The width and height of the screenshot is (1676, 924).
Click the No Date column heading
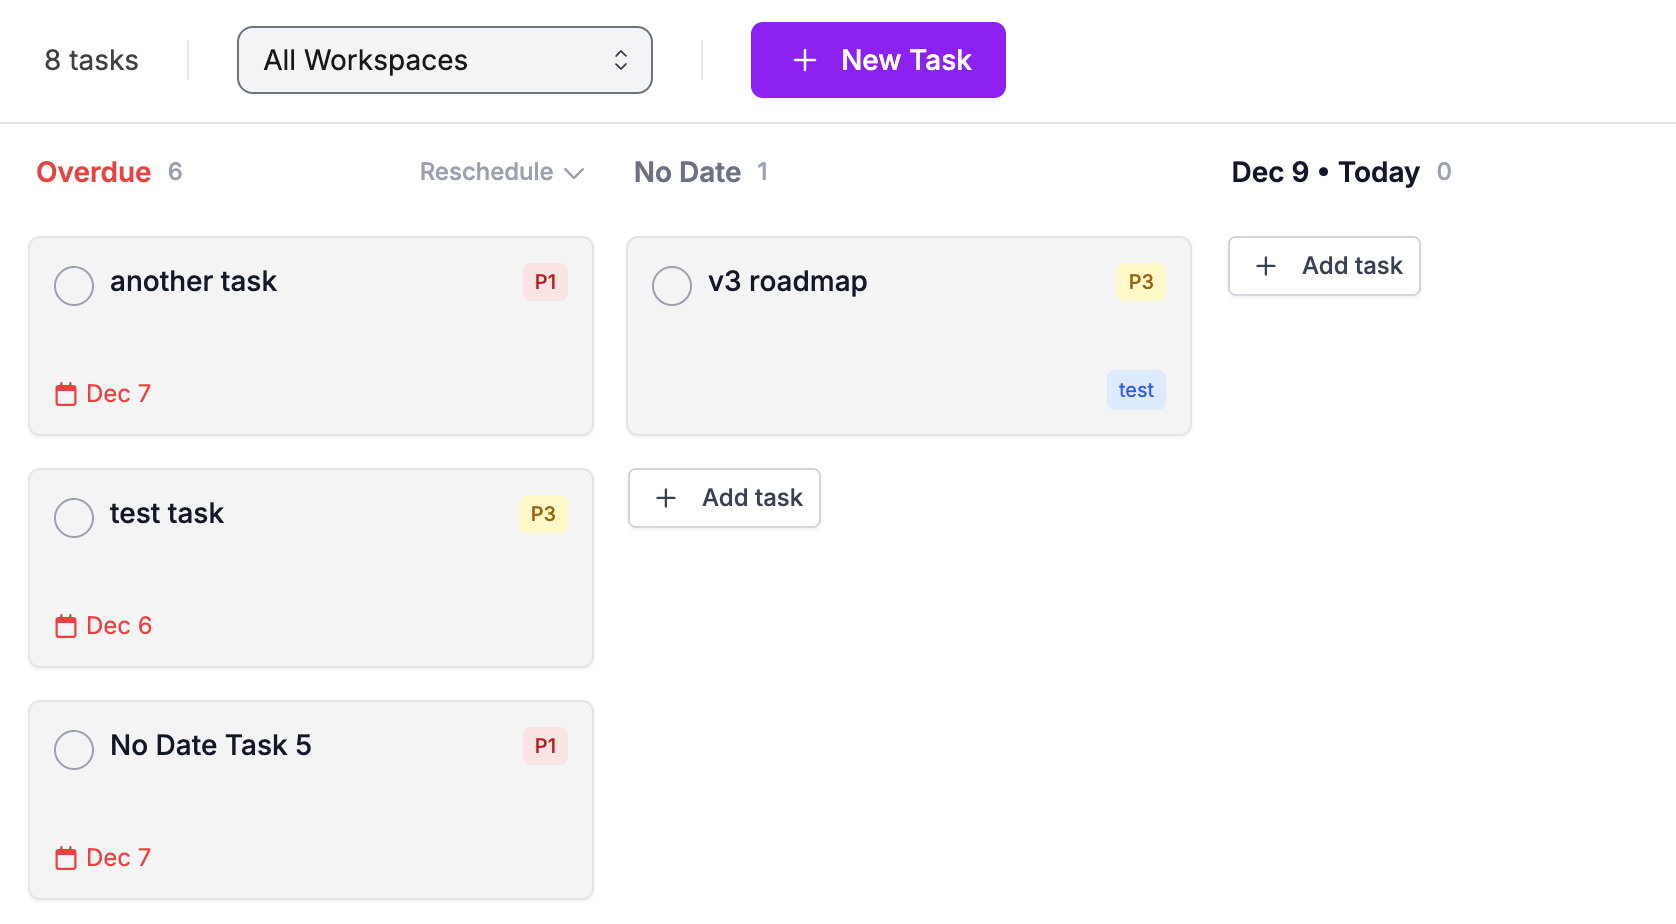(x=688, y=172)
